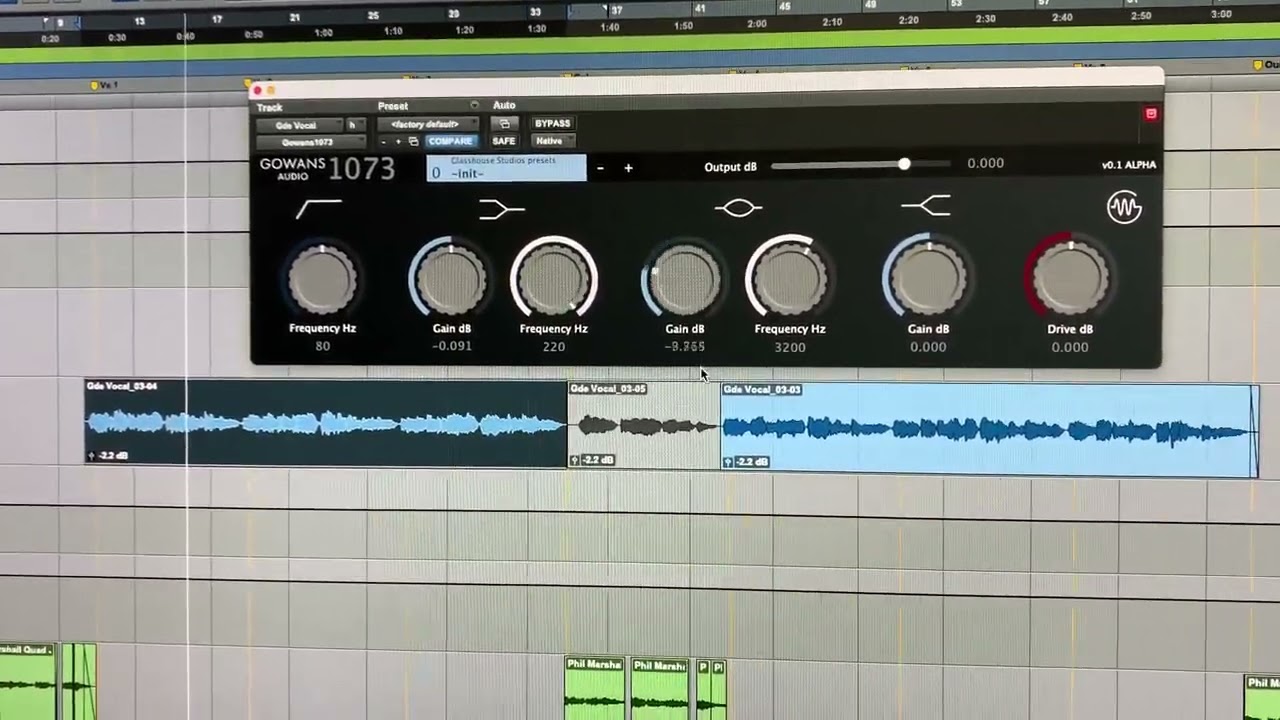Toggle the COMPARE button
This screenshot has height=720, width=1280.
[450, 142]
